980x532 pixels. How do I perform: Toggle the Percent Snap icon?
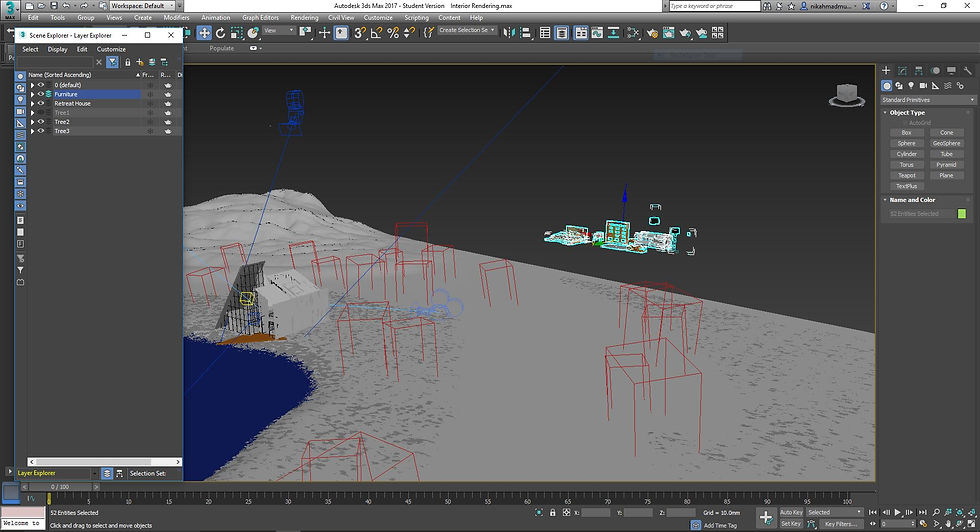click(x=392, y=33)
